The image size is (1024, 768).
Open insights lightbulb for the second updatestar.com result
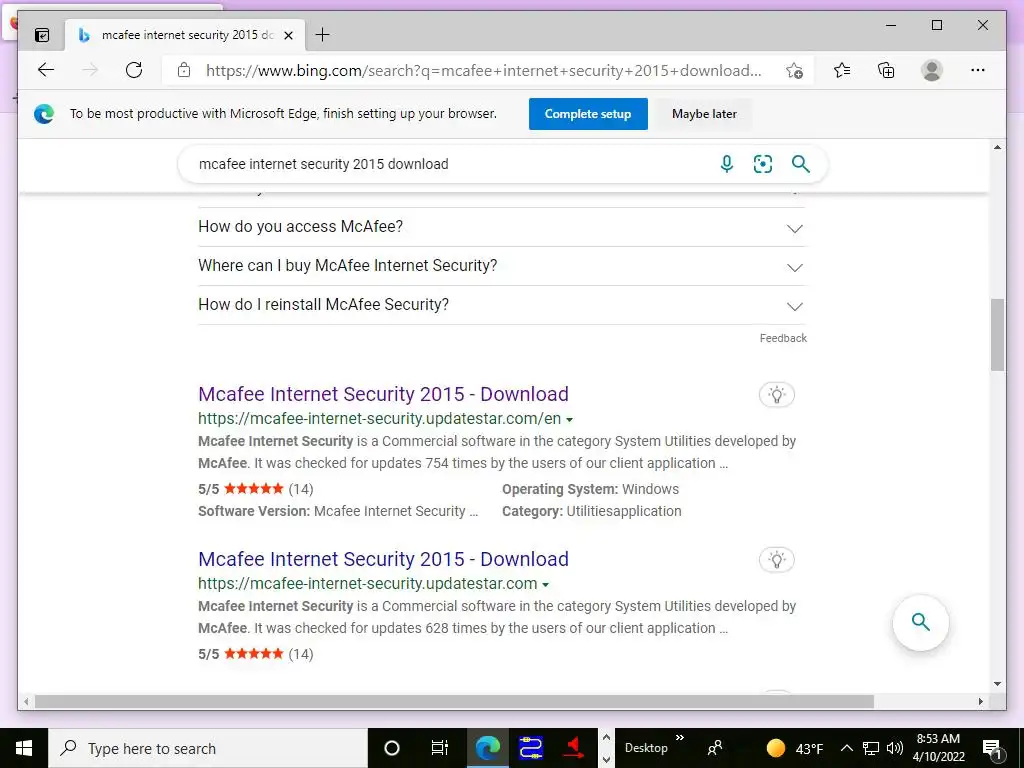[x=776, y=560]
